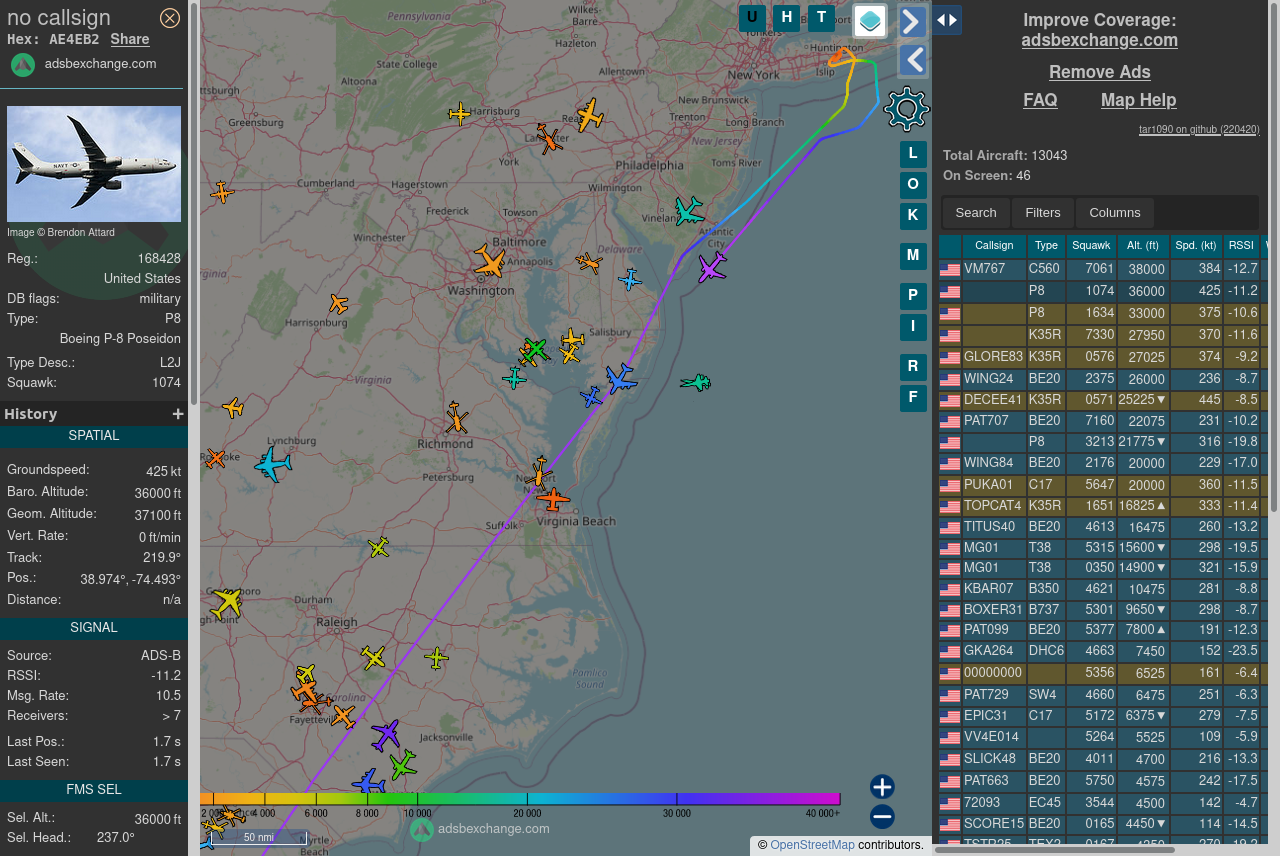Toggle the O map option button
Image resolution: width=1280 pixels, height=856 pixels.
tap(913, 185)
